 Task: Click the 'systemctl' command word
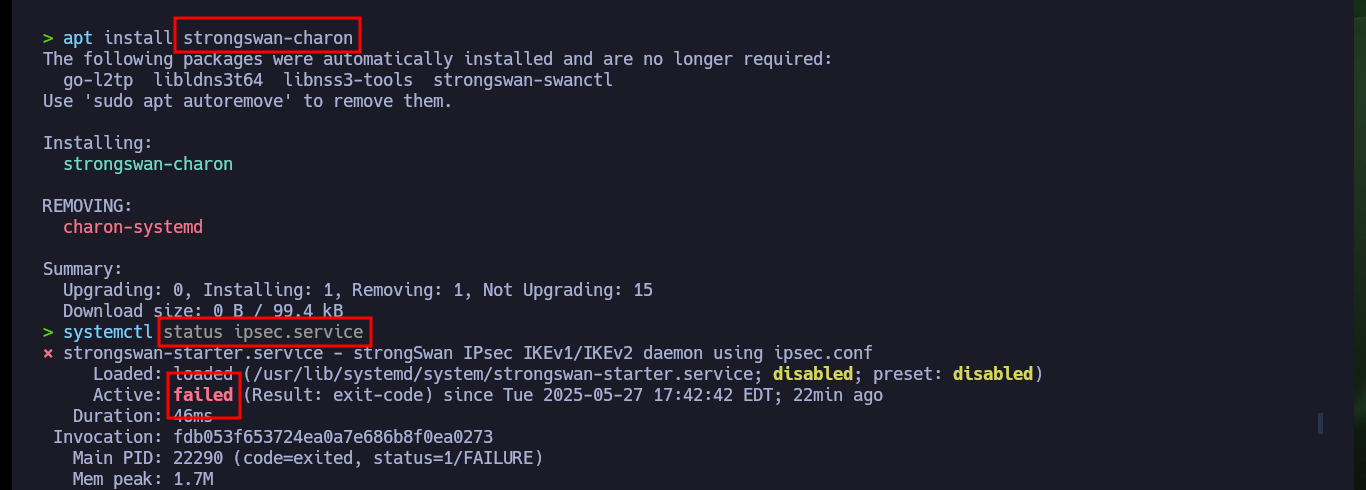pyautogui.click(x=108, y=332)
